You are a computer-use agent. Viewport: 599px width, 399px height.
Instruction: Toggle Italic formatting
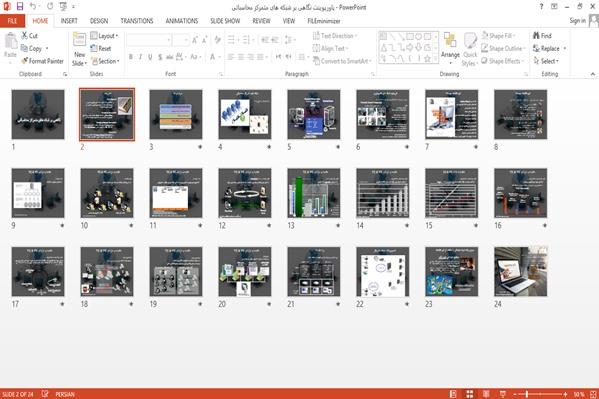point(140,57)
